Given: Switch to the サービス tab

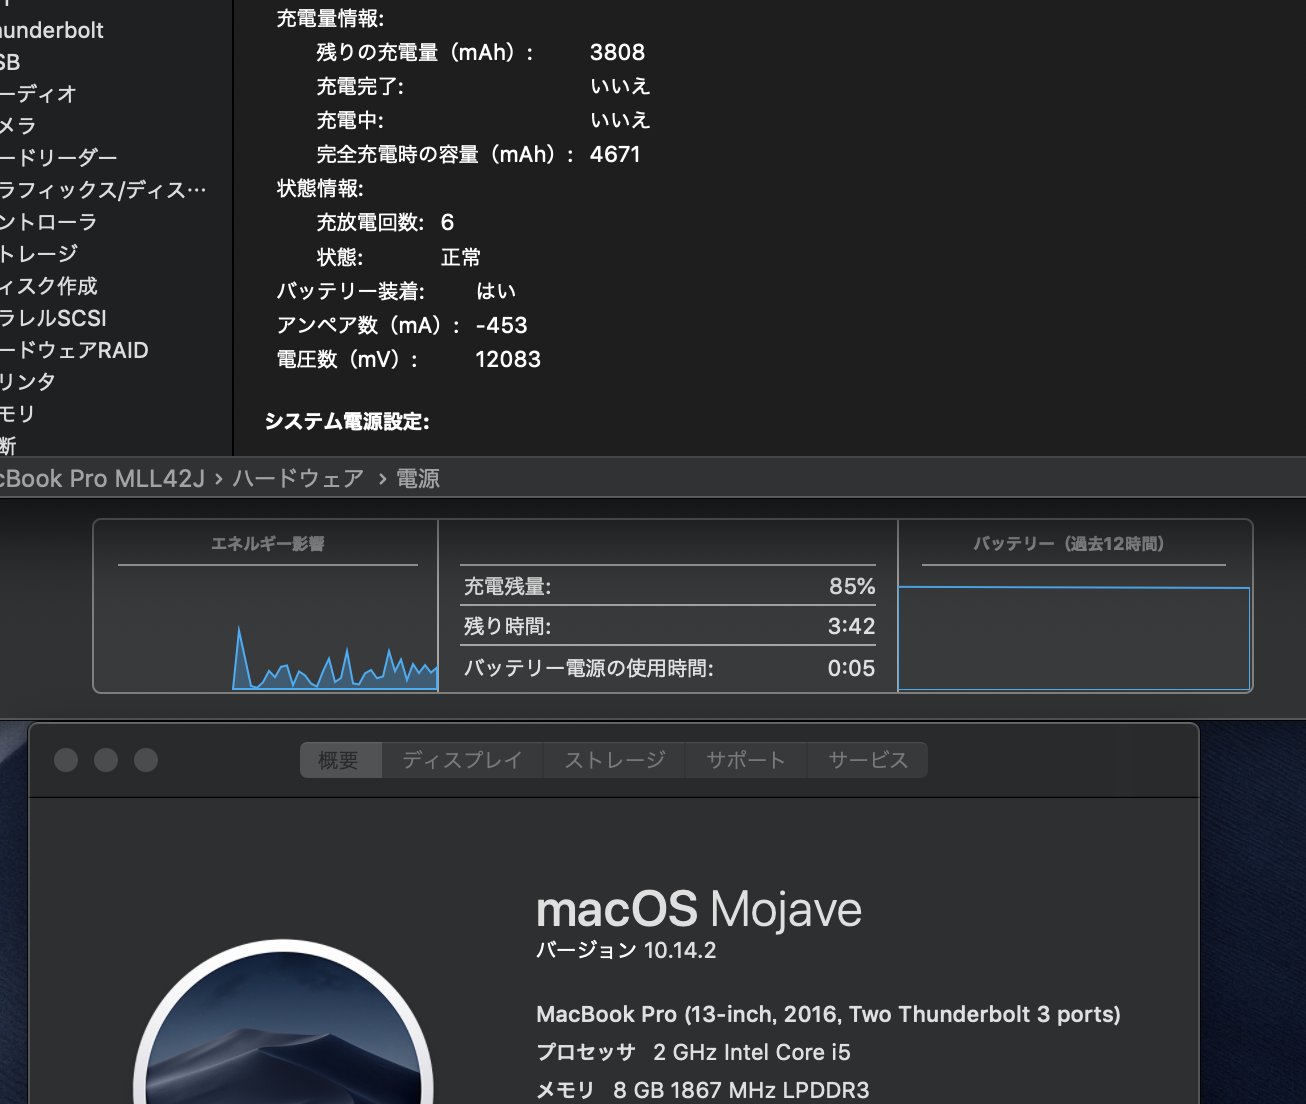Looking at the screenshot, I should (867, 760).
